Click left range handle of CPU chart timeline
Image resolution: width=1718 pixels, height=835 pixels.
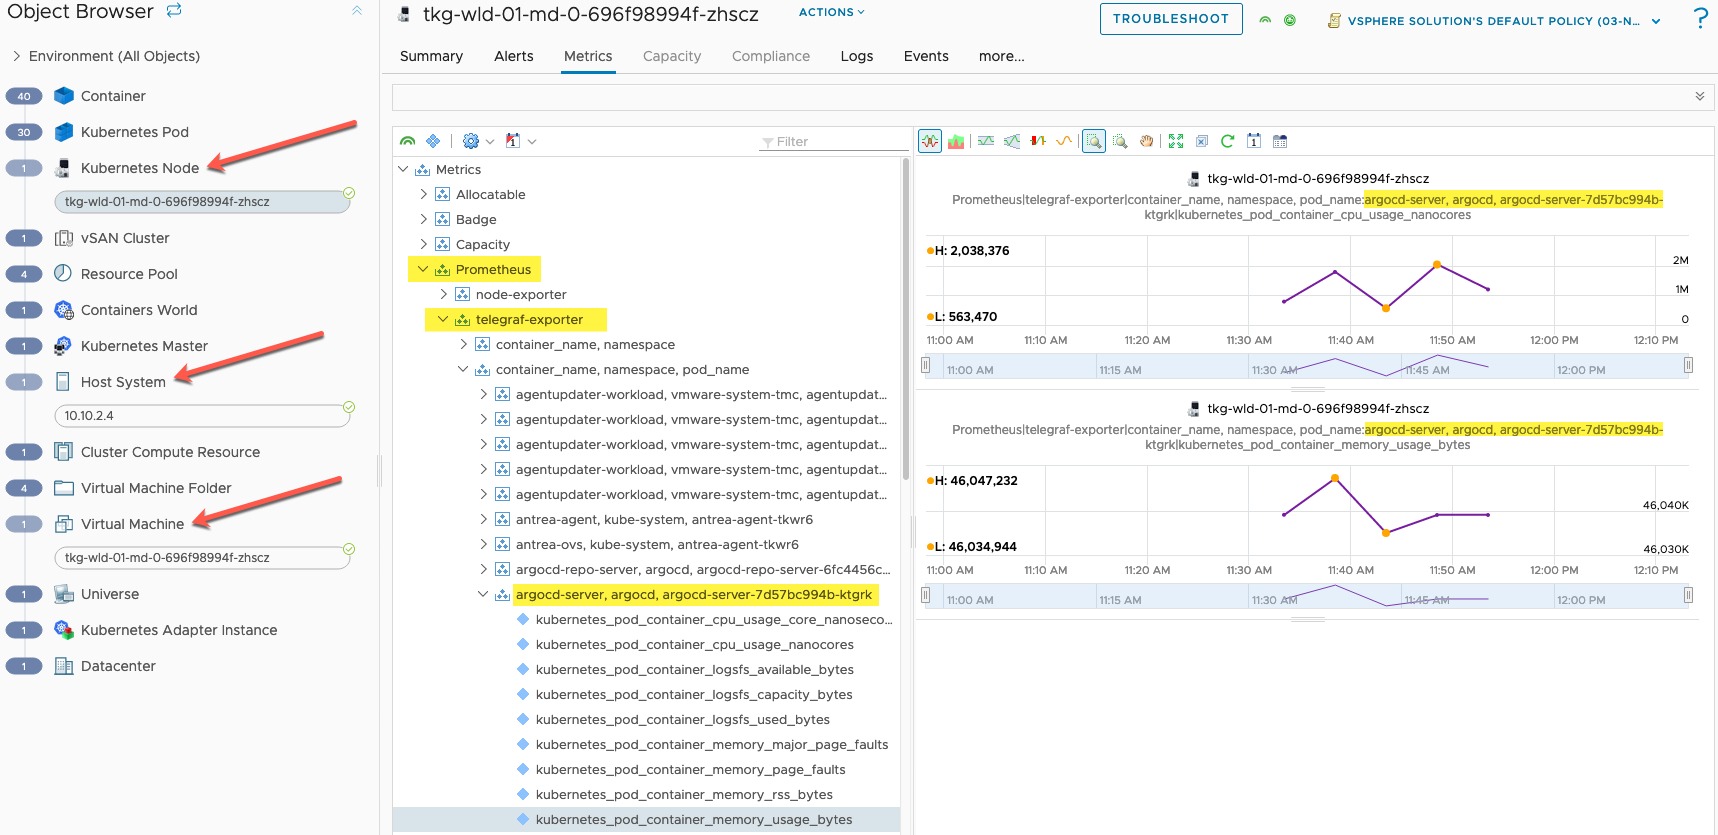point(926,365)
